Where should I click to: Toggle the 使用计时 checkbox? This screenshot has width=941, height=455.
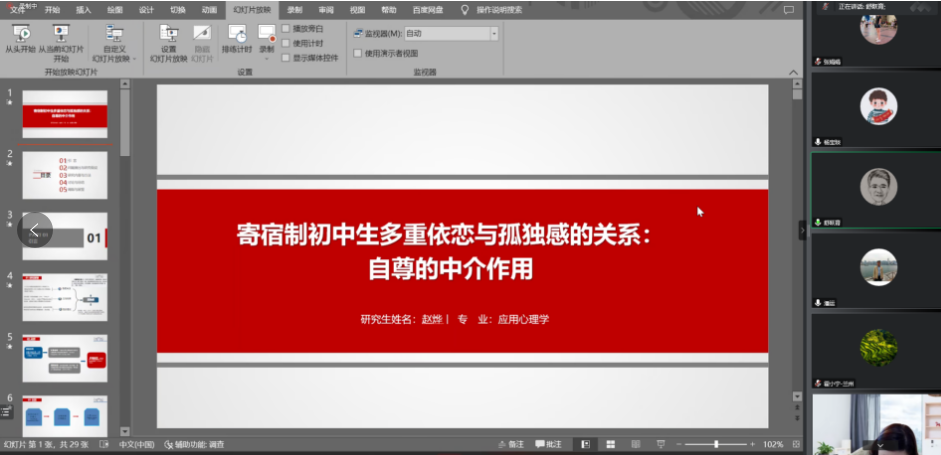[x=286, y=43]
